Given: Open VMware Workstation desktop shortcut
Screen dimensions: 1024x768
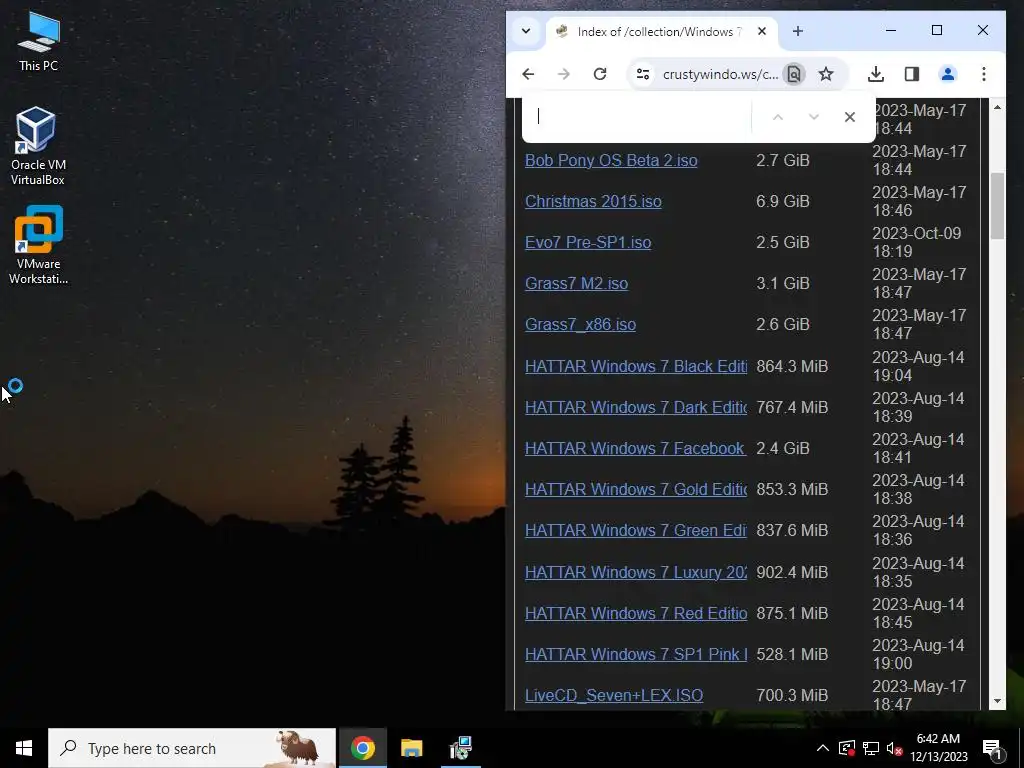Looking at the screenshot, I should (38, 246).
